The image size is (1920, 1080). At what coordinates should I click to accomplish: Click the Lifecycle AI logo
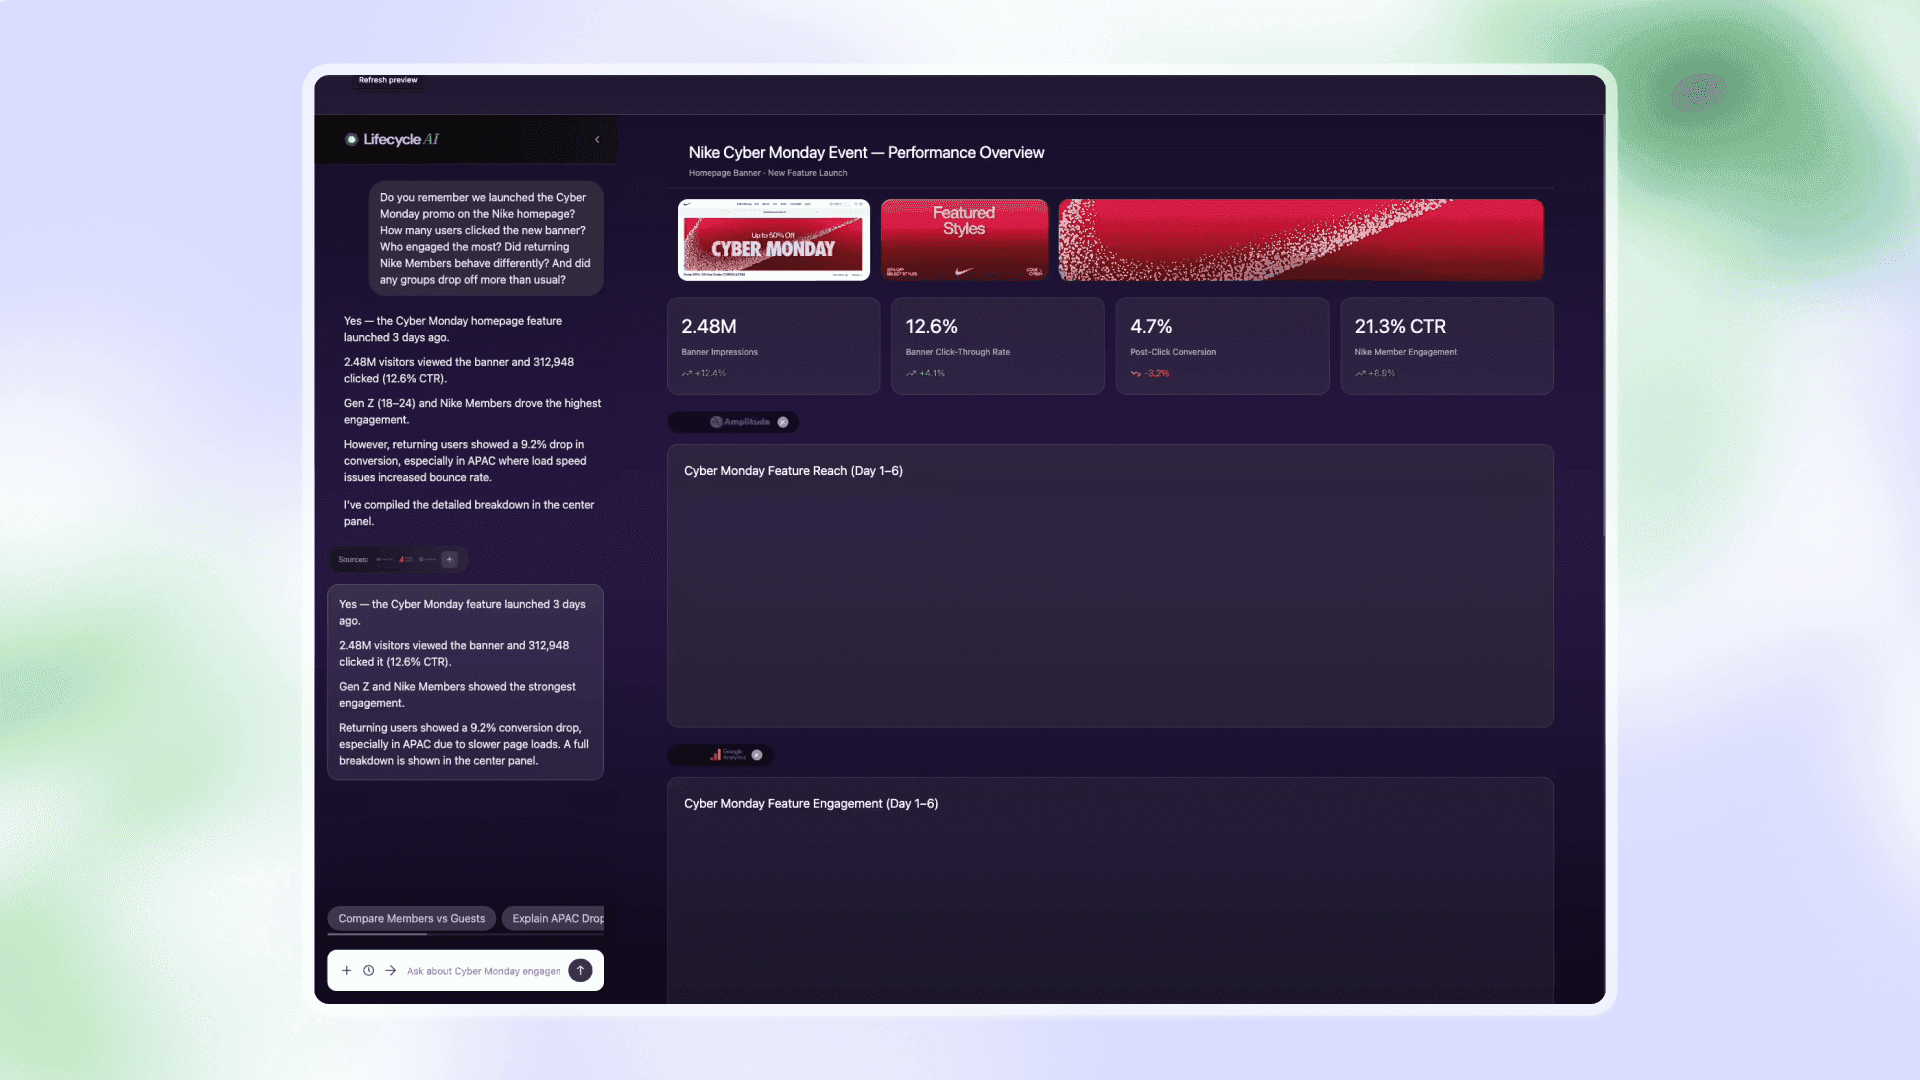pyautogui.click(x=392, y=140)
